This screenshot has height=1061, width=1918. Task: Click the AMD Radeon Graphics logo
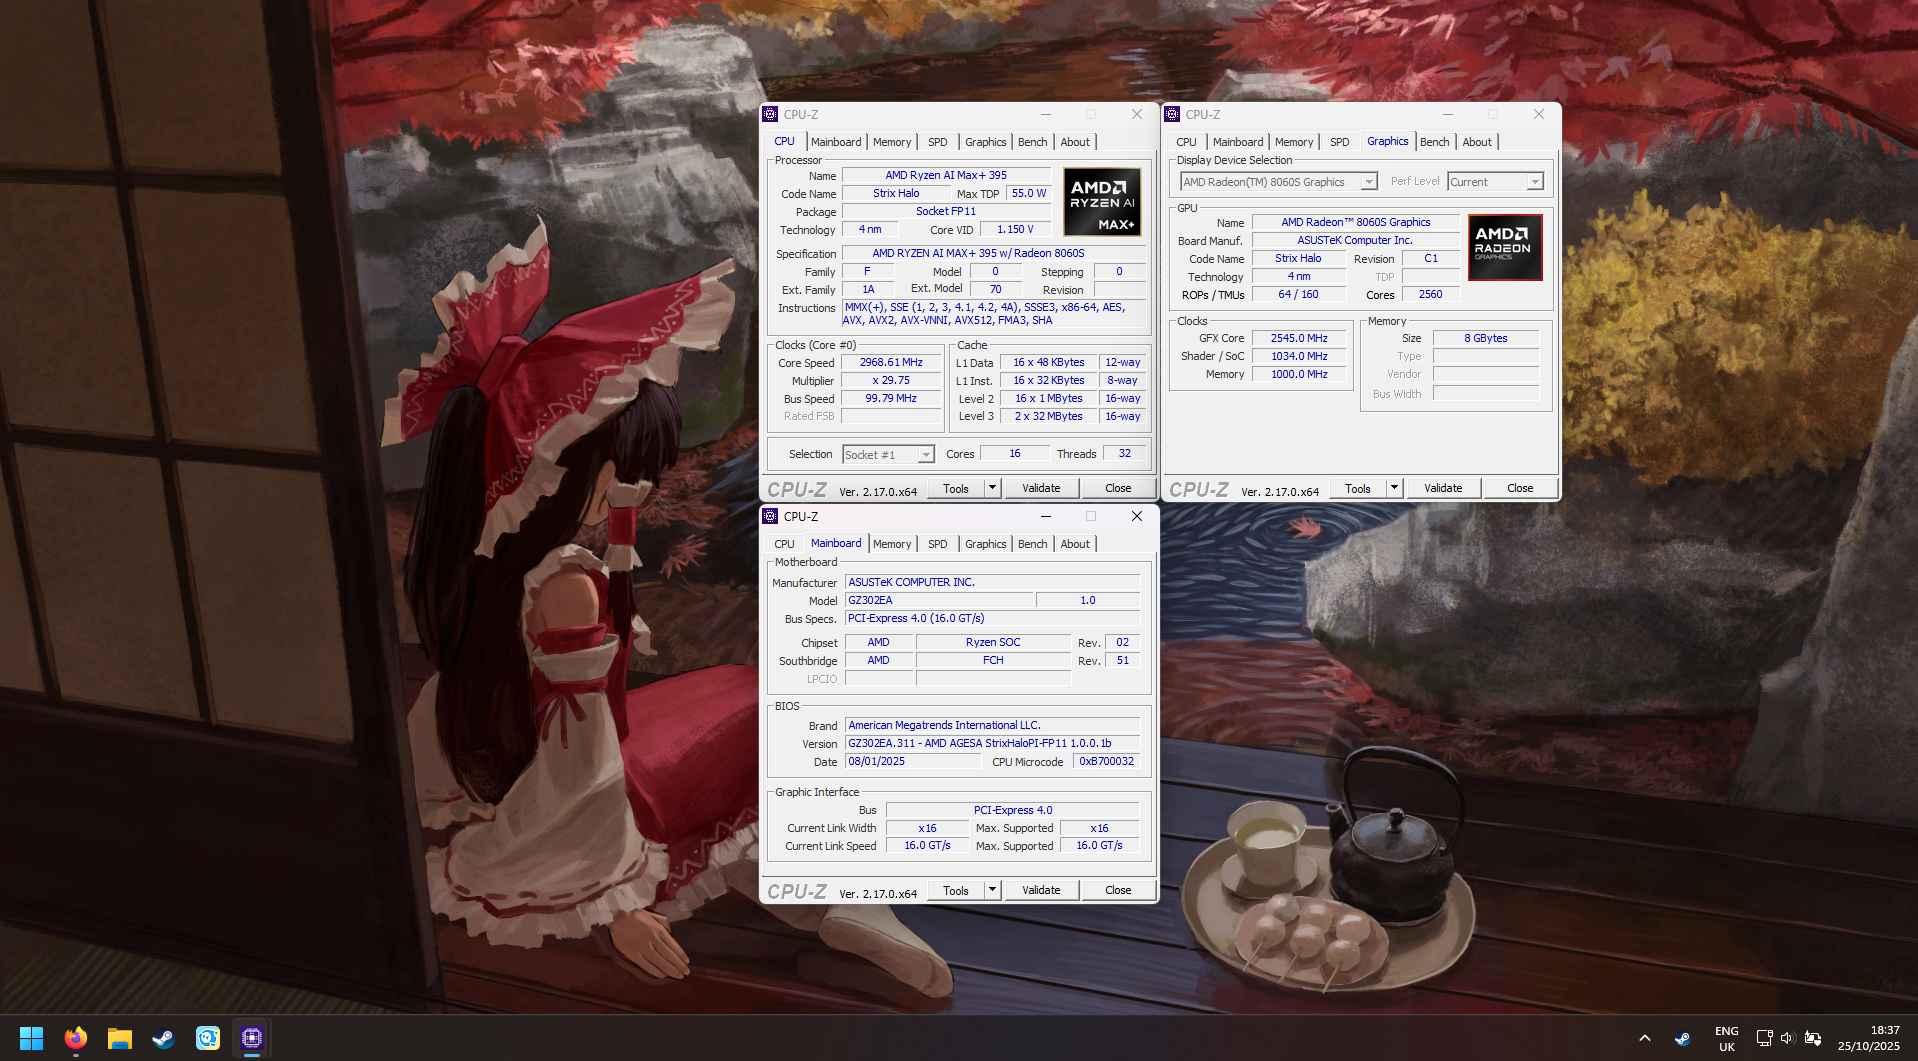1504,247
